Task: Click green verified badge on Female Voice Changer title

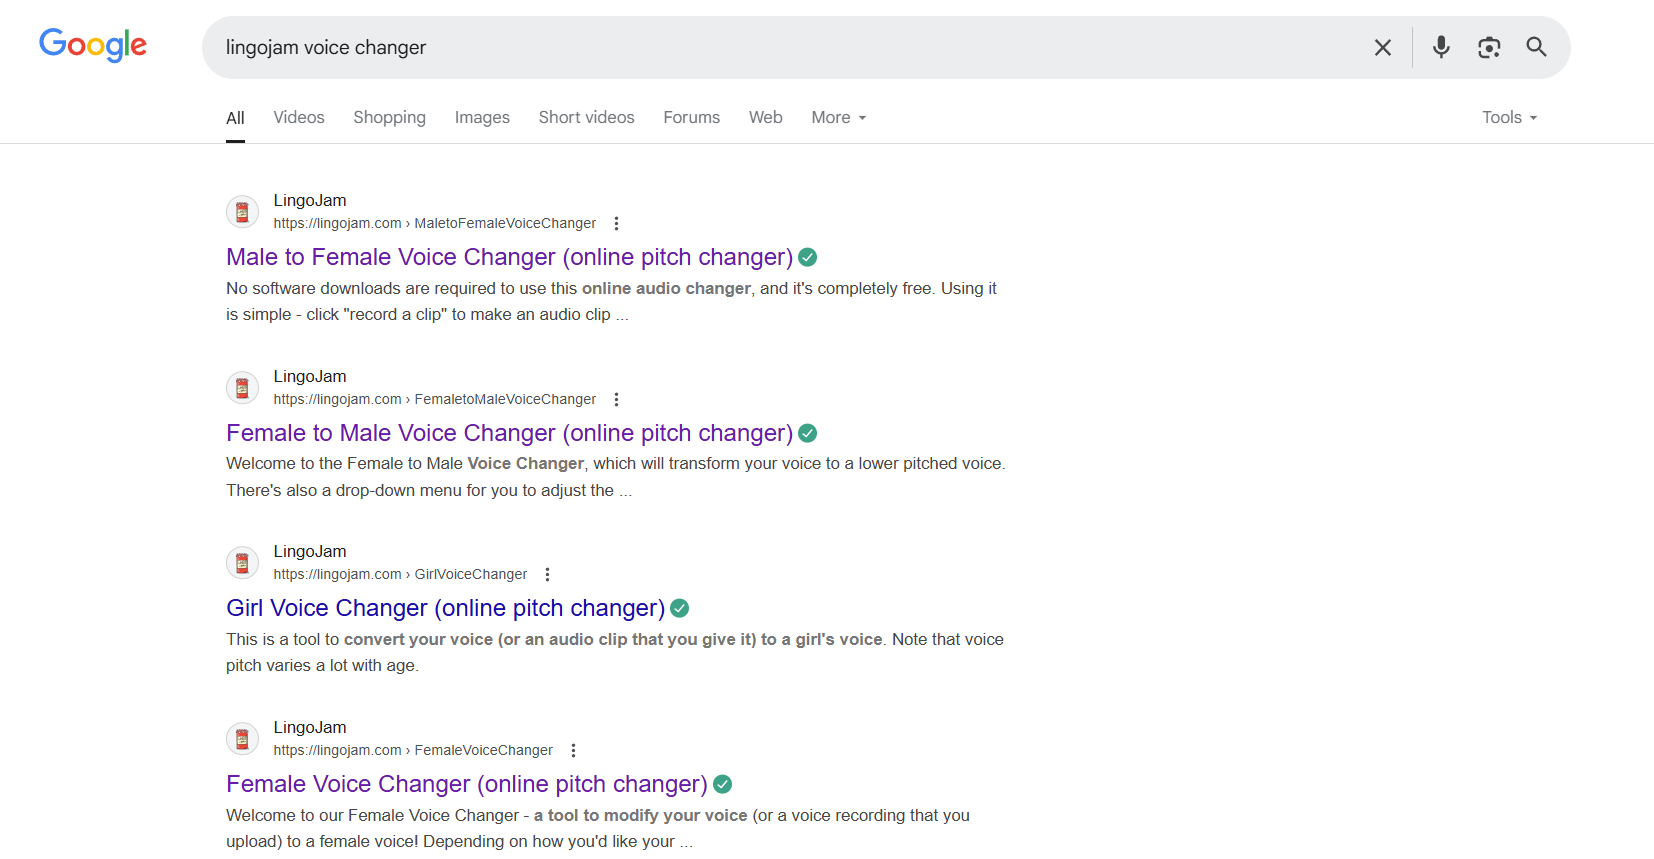Action: (x=723, y=784)
